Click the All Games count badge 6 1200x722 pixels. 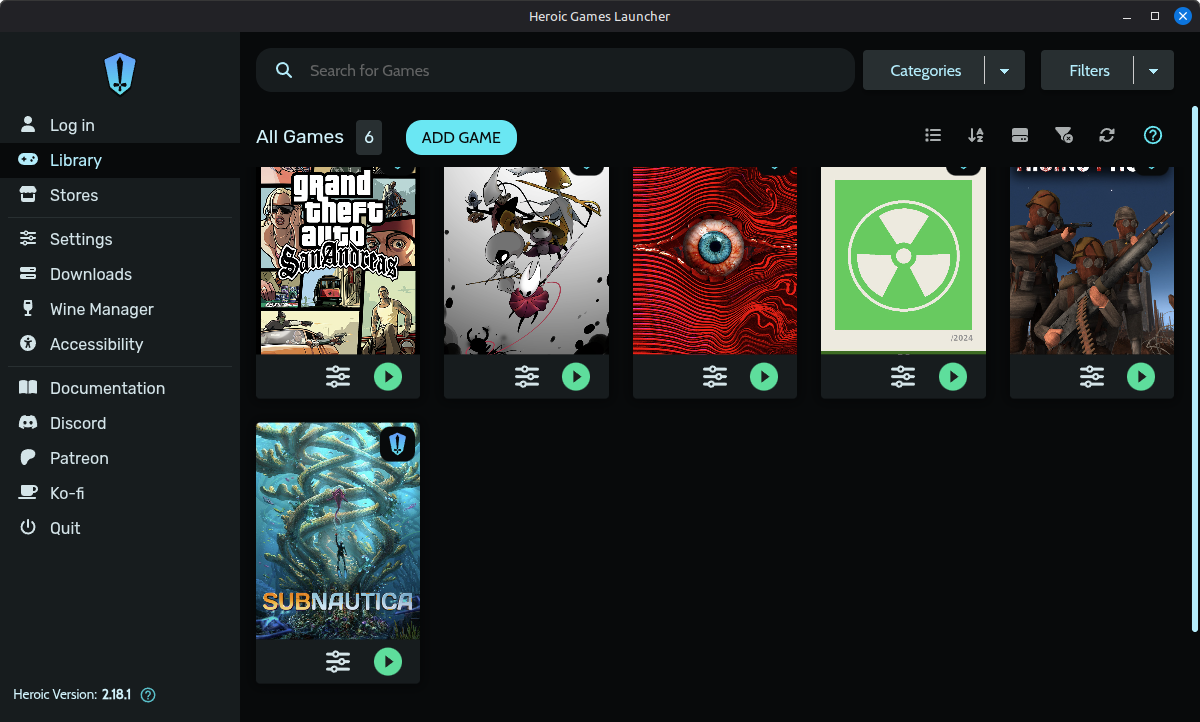[x=369, y=137]
